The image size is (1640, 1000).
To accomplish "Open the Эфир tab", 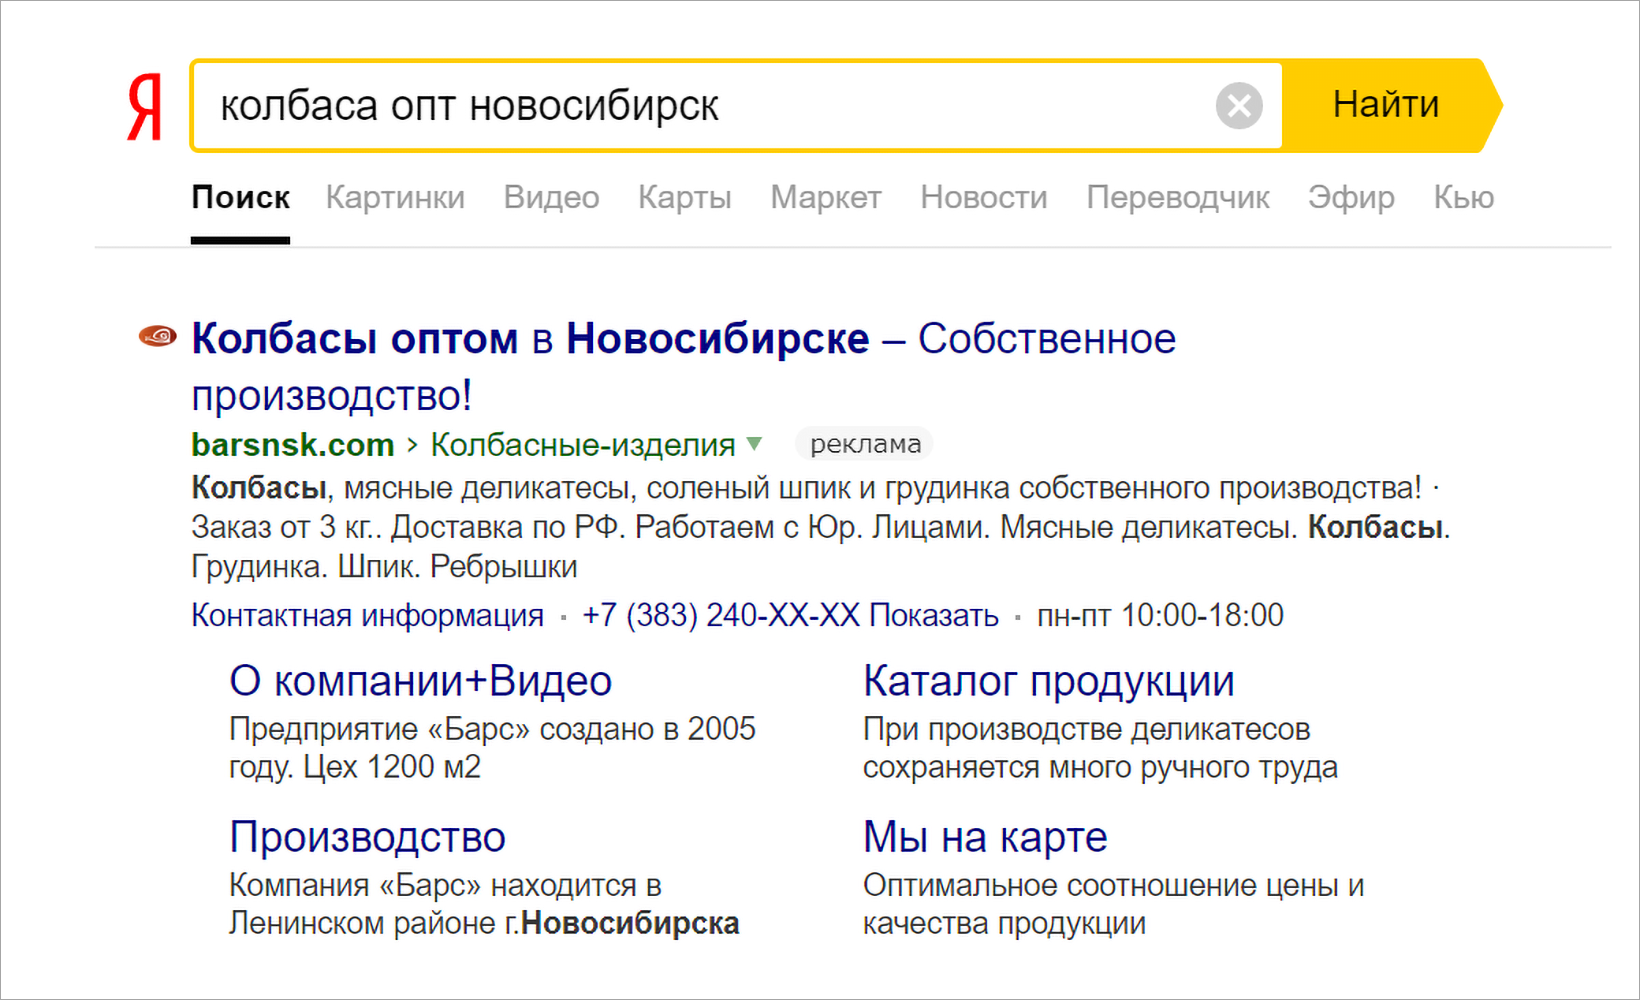I will pyautogui.click(x=1351, y=198).
